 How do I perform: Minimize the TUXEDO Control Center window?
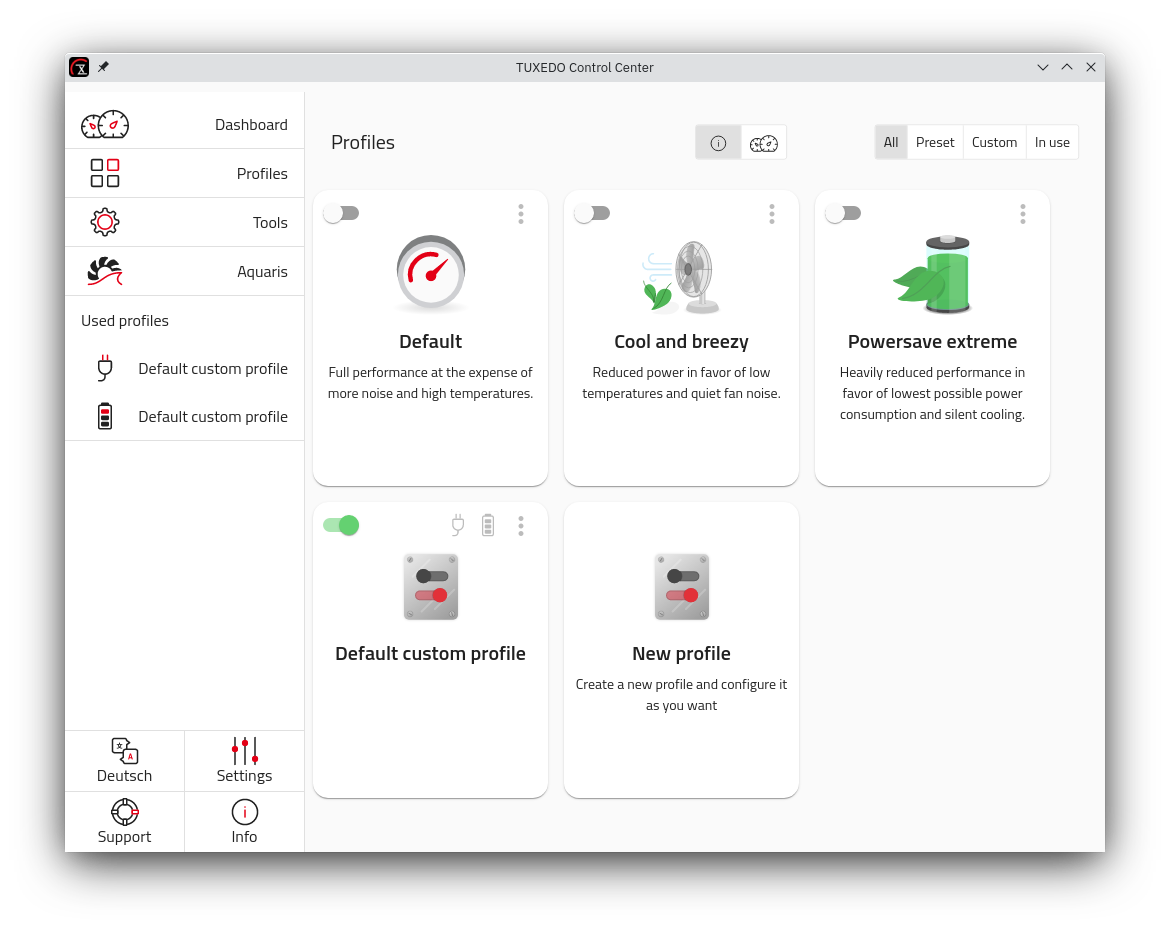(1043, 67)
